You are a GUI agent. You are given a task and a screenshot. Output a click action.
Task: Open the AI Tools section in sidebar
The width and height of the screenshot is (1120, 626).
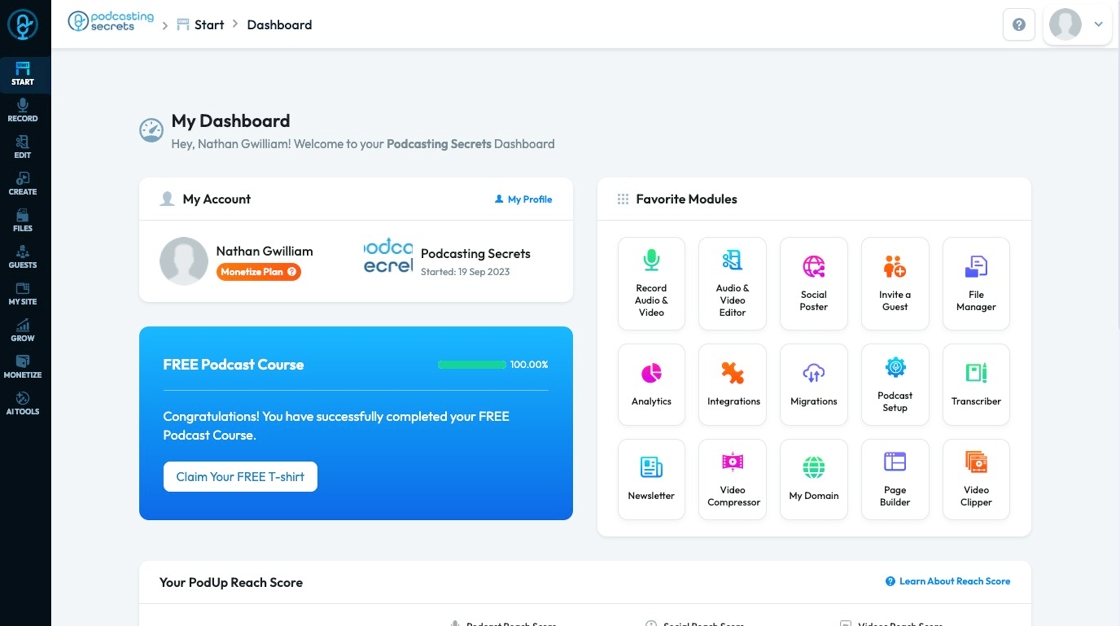click(23, 403)
